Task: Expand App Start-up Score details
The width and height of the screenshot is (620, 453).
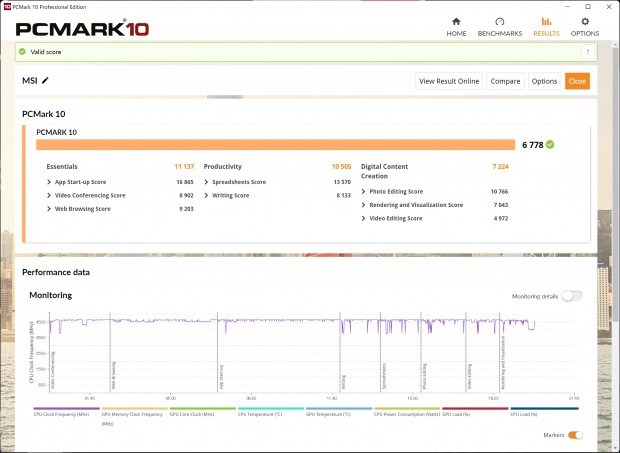Action: coord(49,182)
